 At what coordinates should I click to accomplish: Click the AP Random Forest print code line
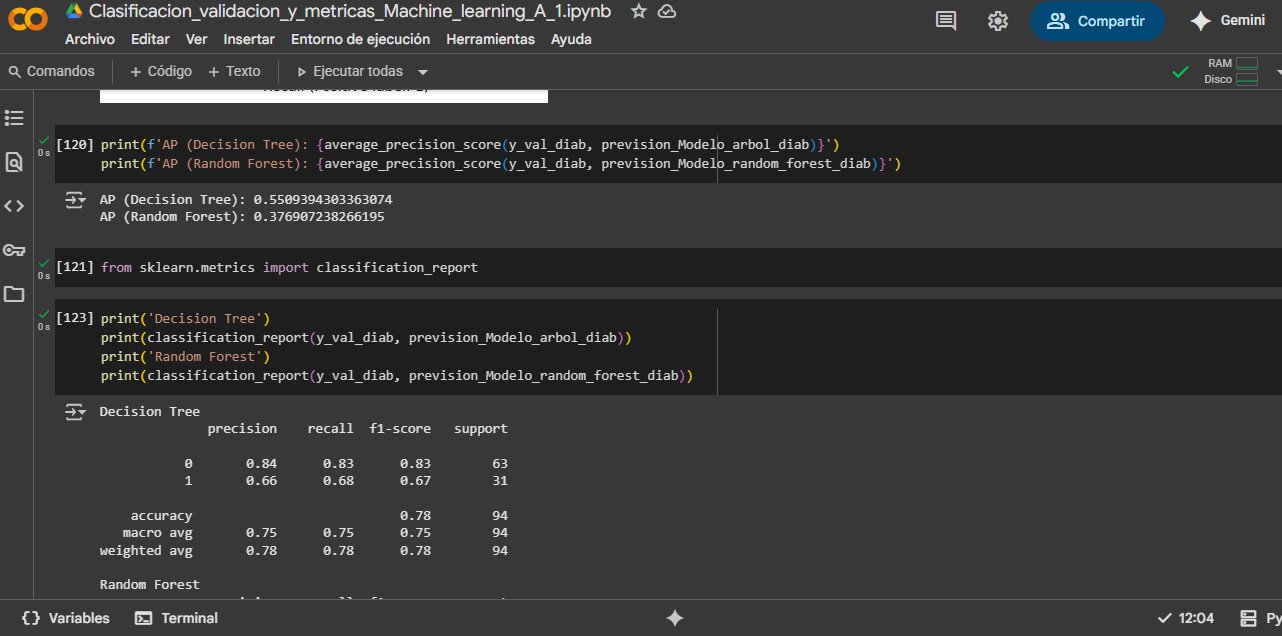click(x=501, y=164)
